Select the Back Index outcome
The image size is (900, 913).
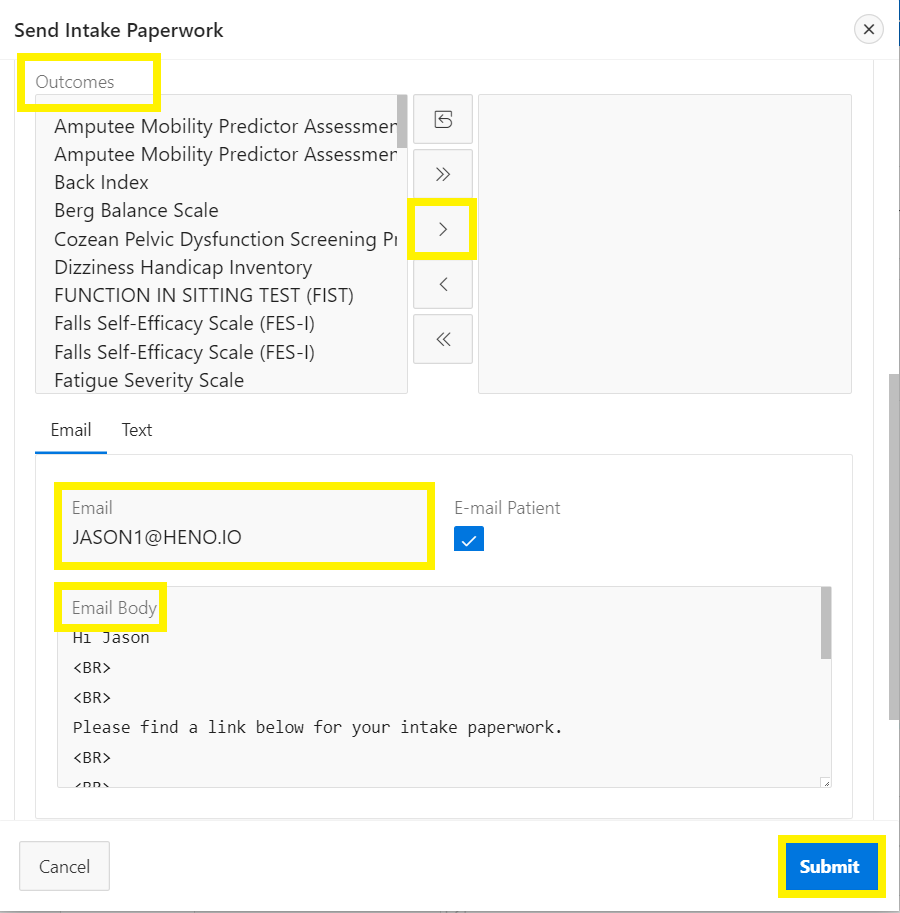point(101,182)
